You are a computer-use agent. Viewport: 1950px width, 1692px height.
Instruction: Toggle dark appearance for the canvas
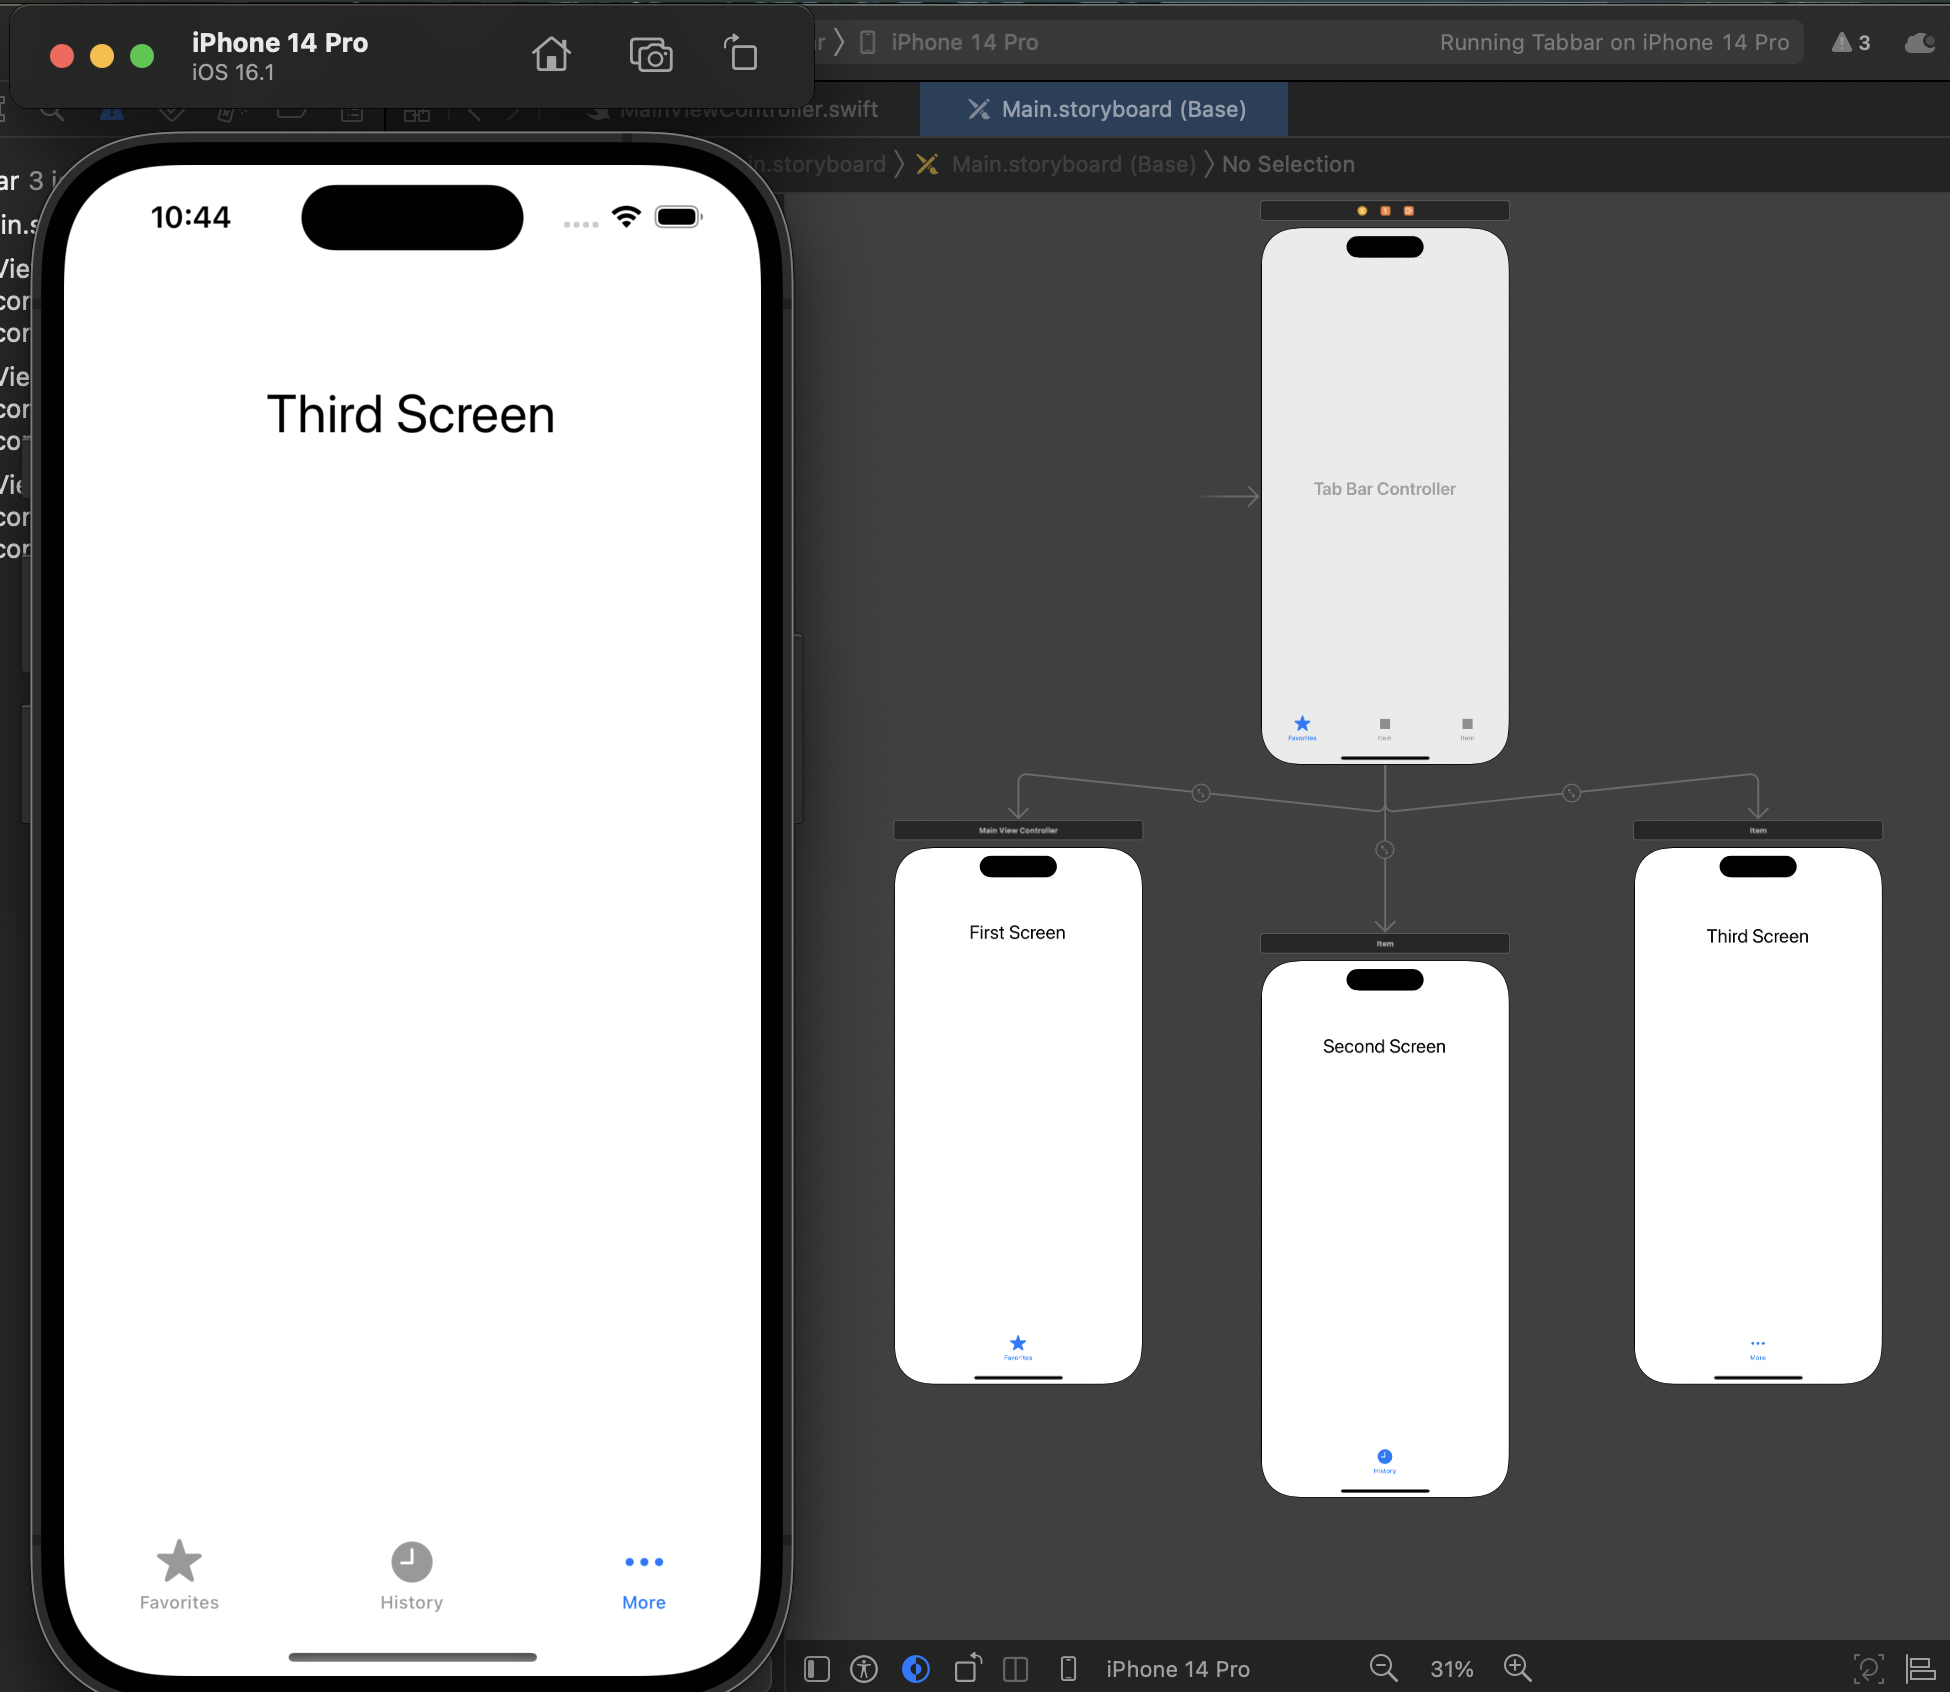(x=916, y=1669)
